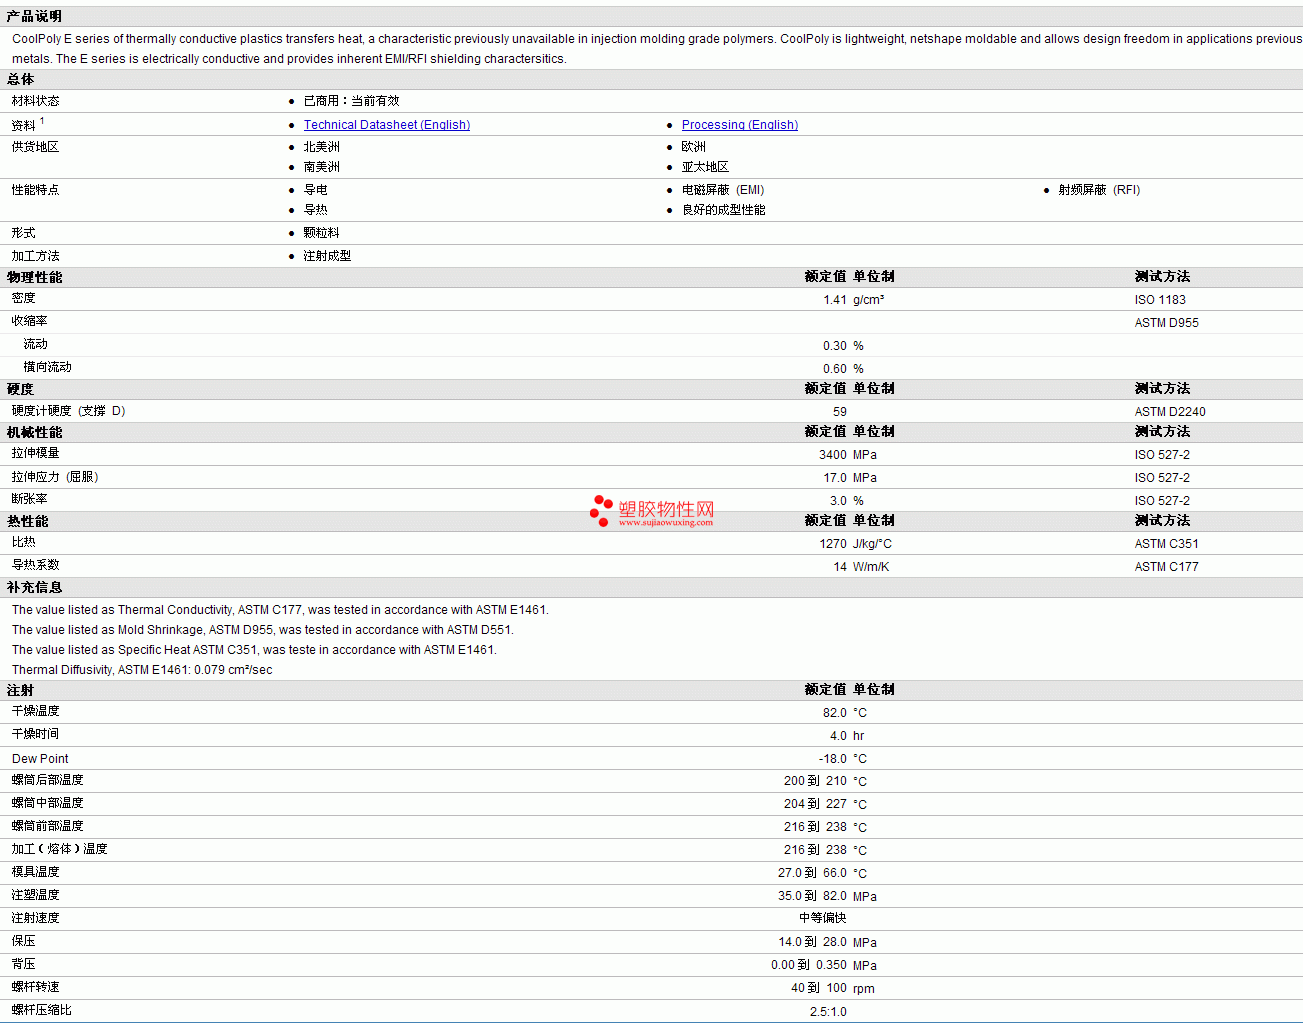Click the 良好的成型性能 feature text
This screenshot has height=1023, width=1303.
point(723,210)
